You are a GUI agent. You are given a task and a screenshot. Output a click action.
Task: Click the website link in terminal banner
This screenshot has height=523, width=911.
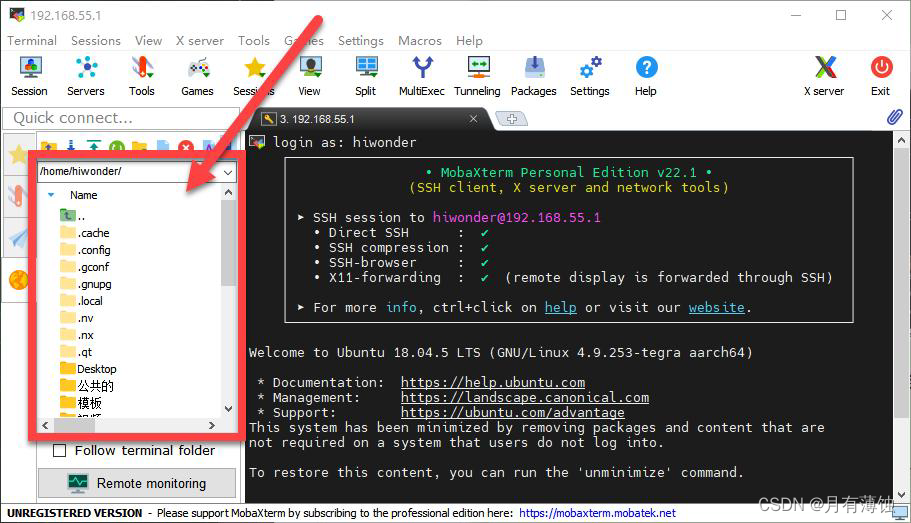716,307
